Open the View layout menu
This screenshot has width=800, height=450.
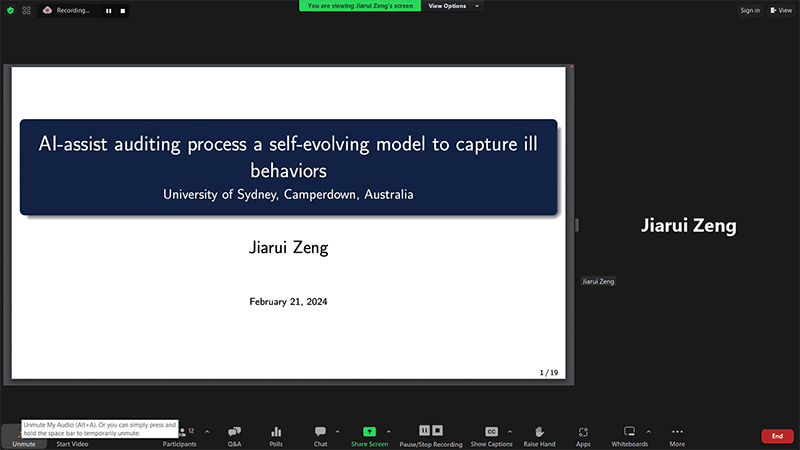click(780, 10)
